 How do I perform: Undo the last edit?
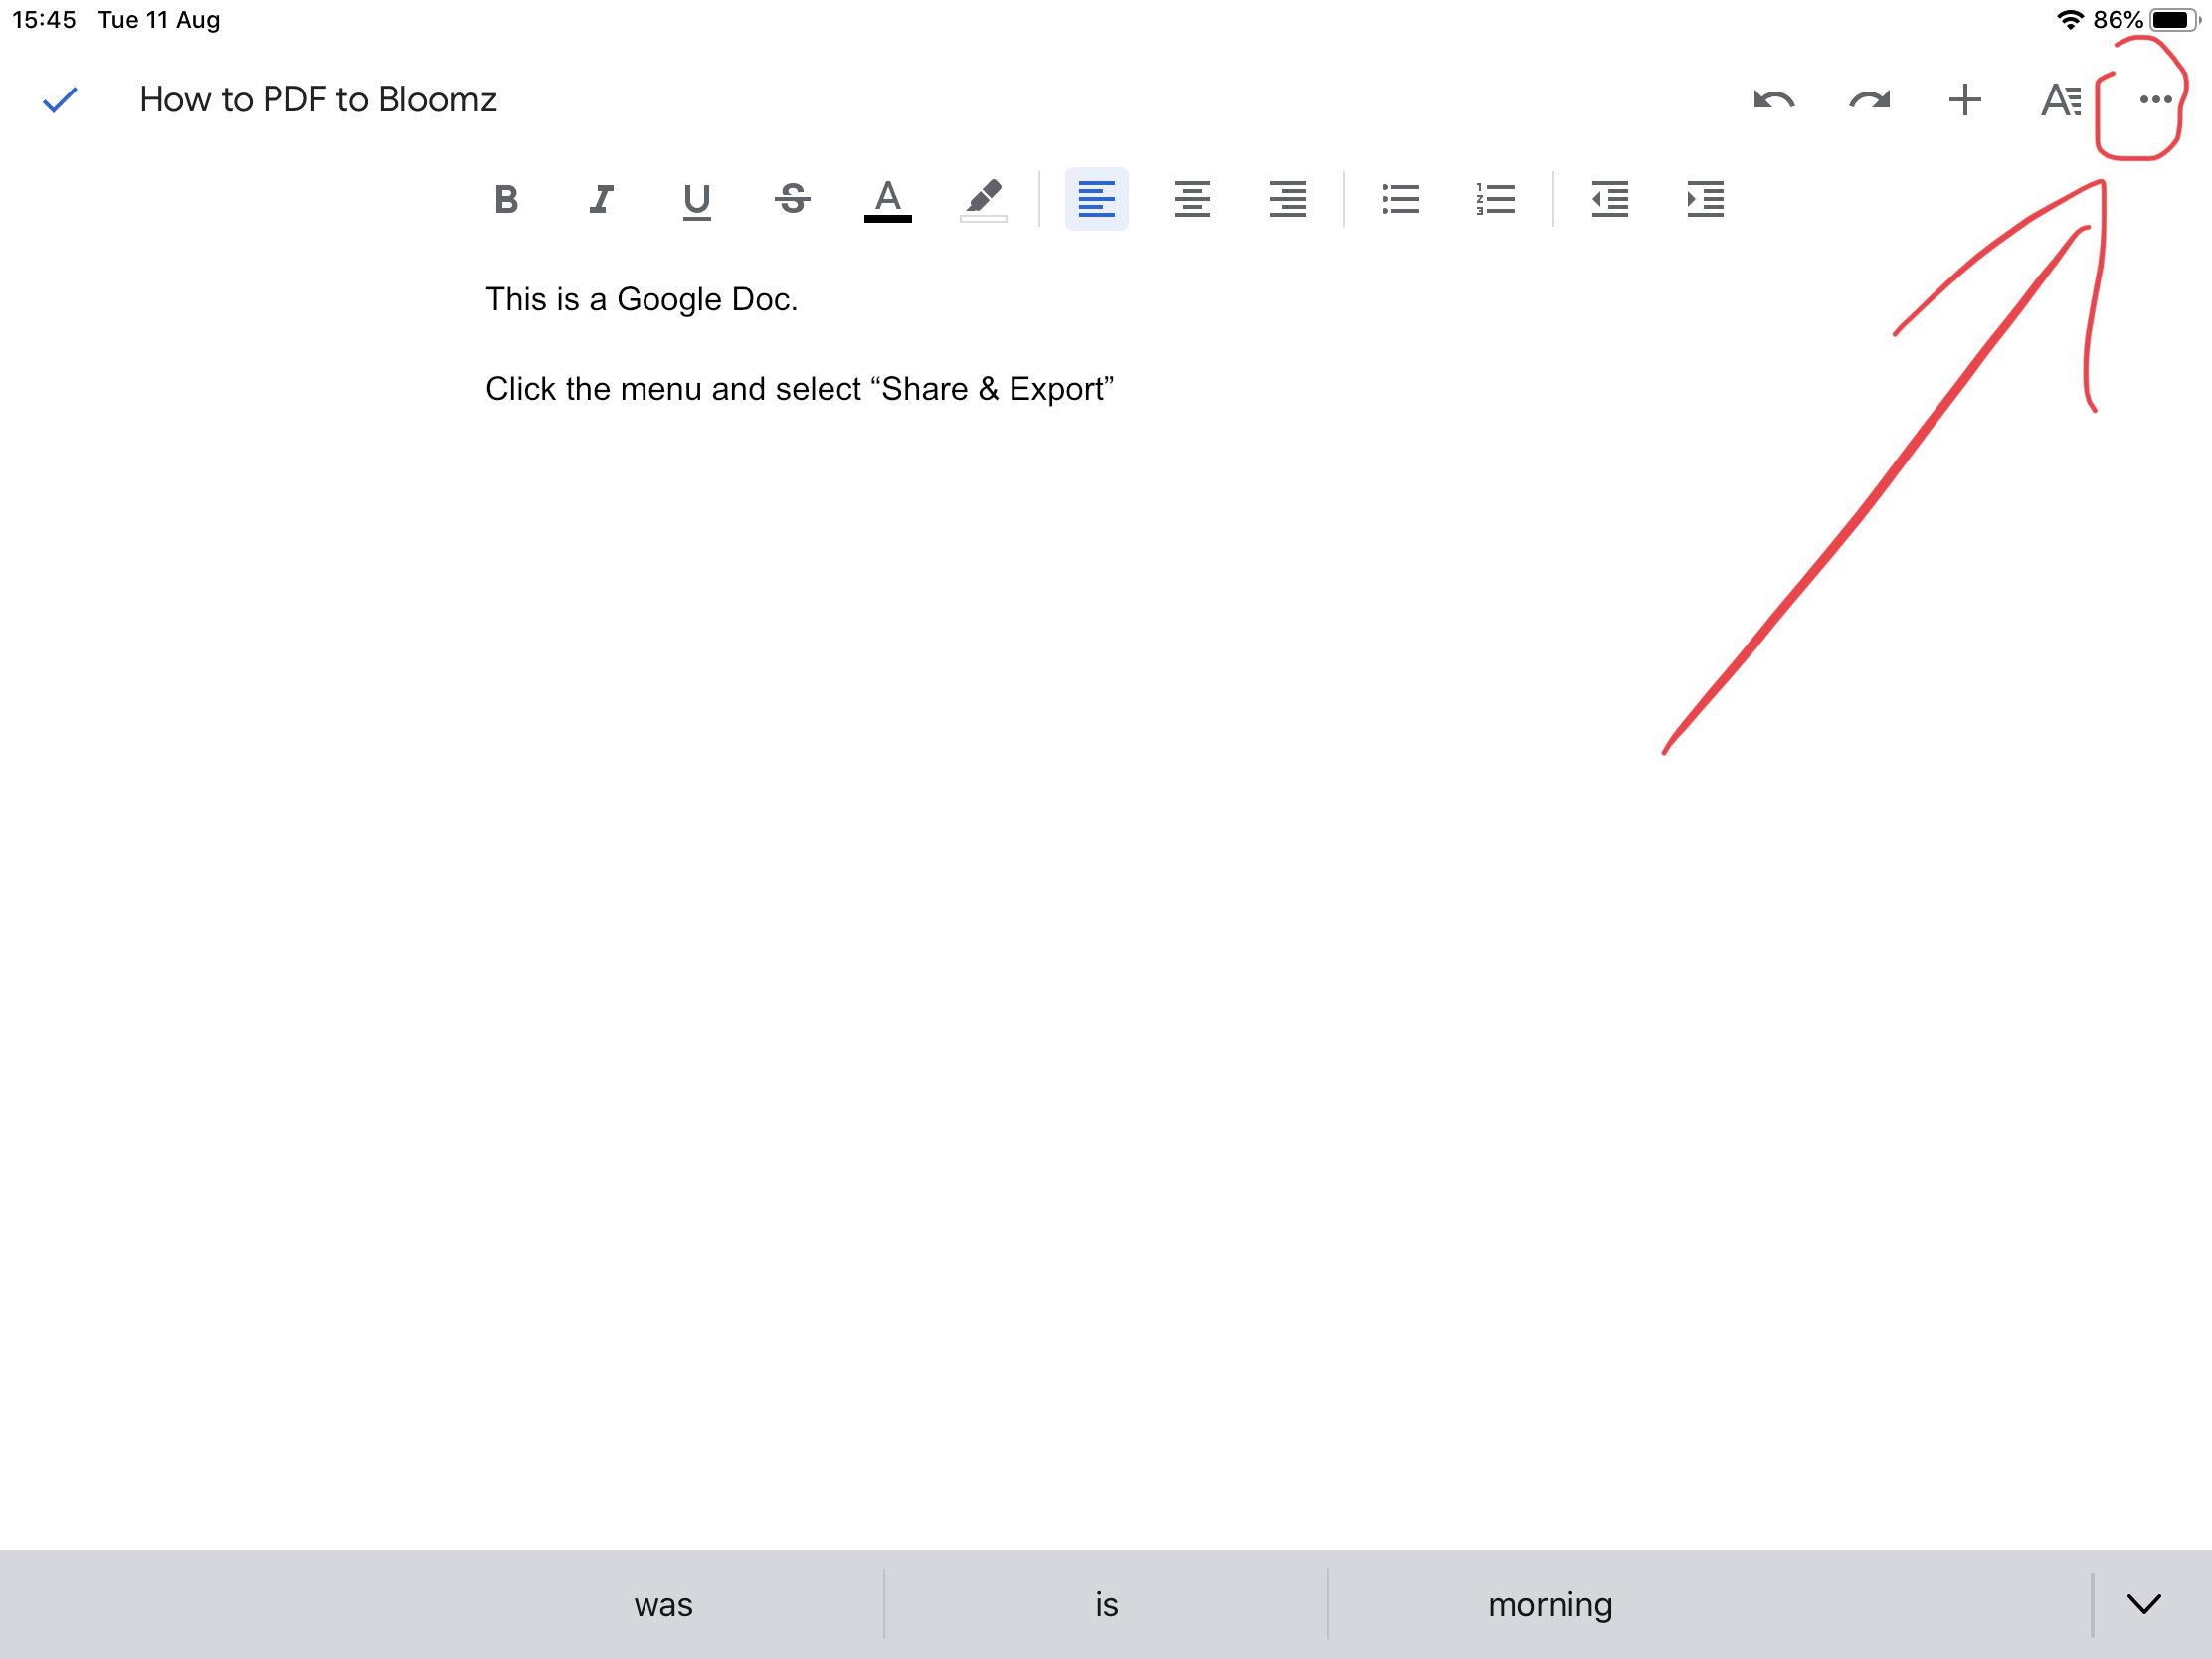point(1774,100)
